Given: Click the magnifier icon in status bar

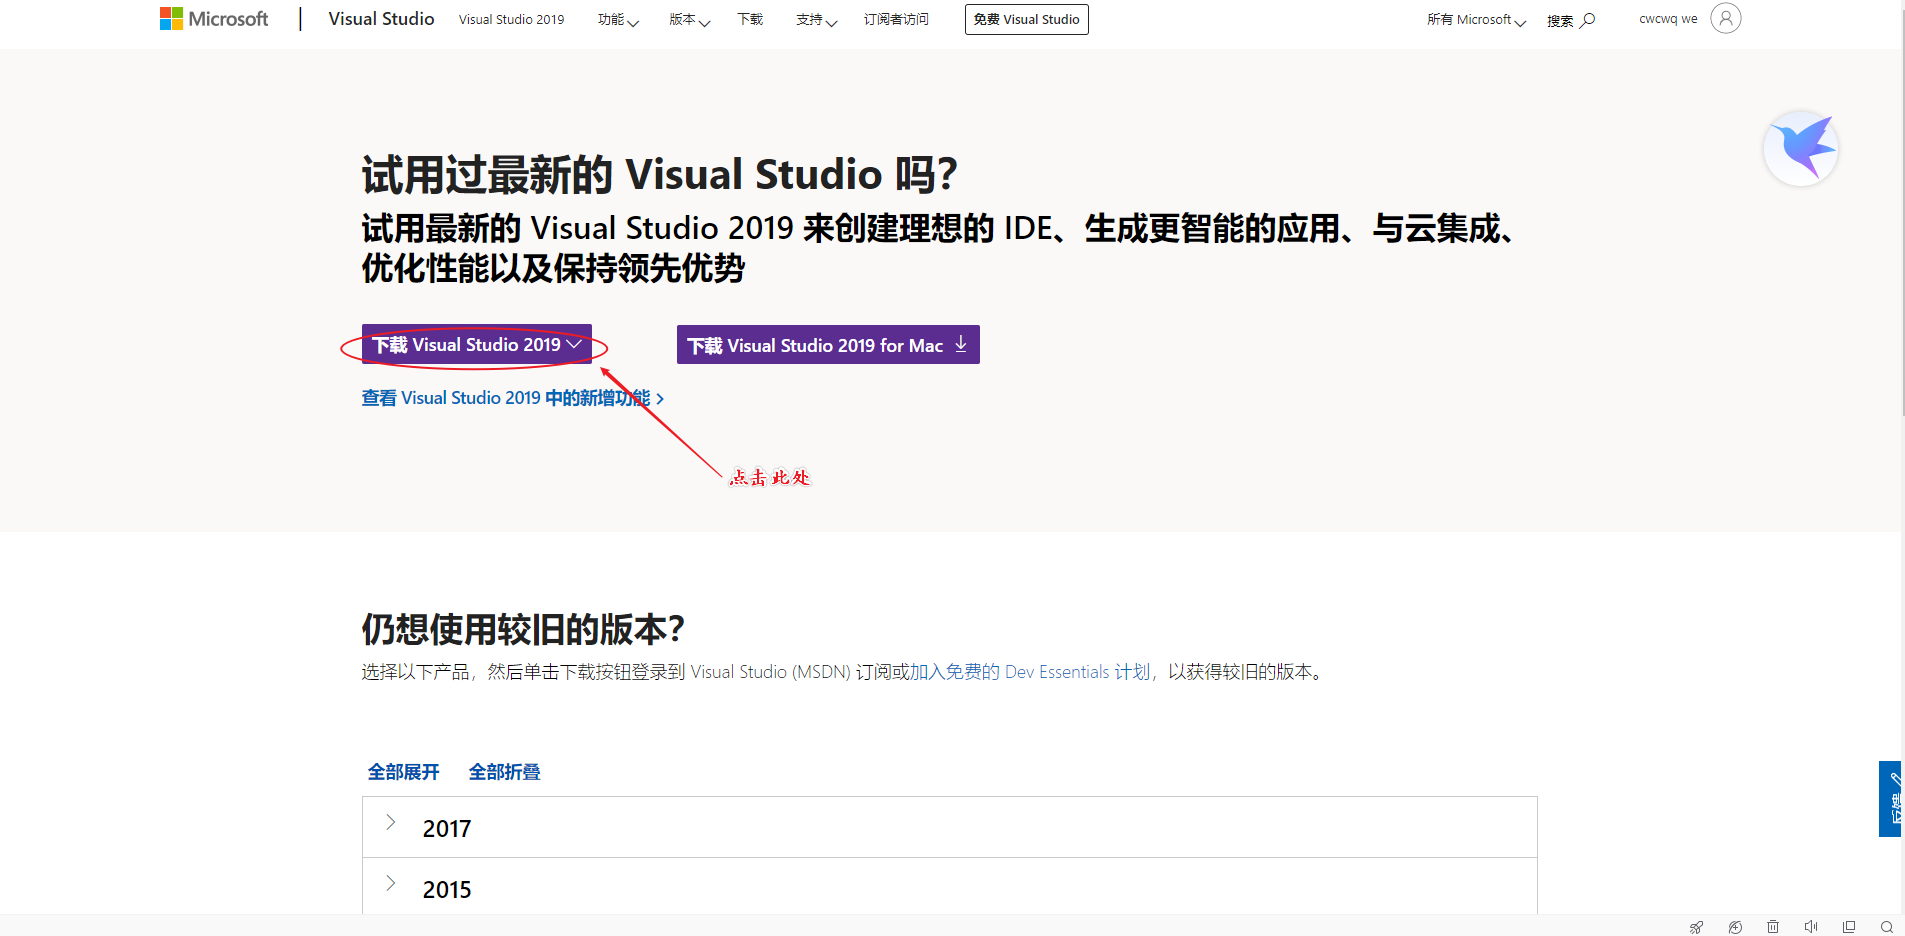Looking at the screenshot, I should (x=1887, y=927).
